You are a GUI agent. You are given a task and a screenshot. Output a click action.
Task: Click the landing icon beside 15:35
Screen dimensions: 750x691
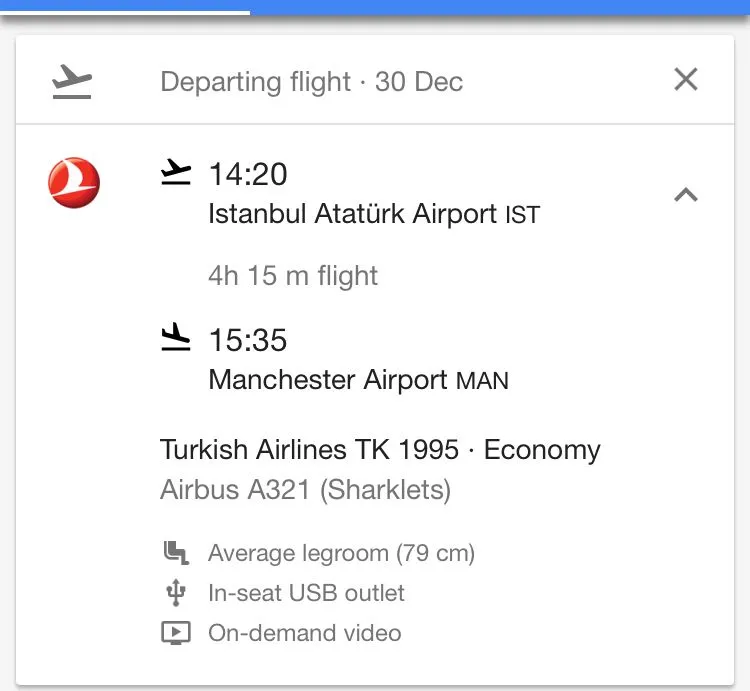point(176,338)
